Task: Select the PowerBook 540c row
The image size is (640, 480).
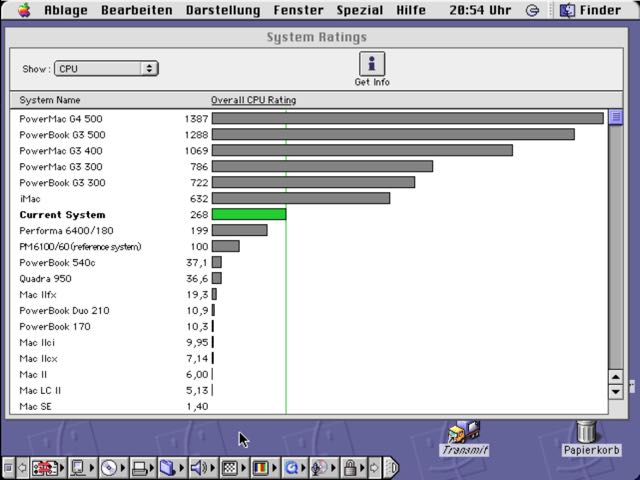Action: pyautogui.click(x=309, y=262)
